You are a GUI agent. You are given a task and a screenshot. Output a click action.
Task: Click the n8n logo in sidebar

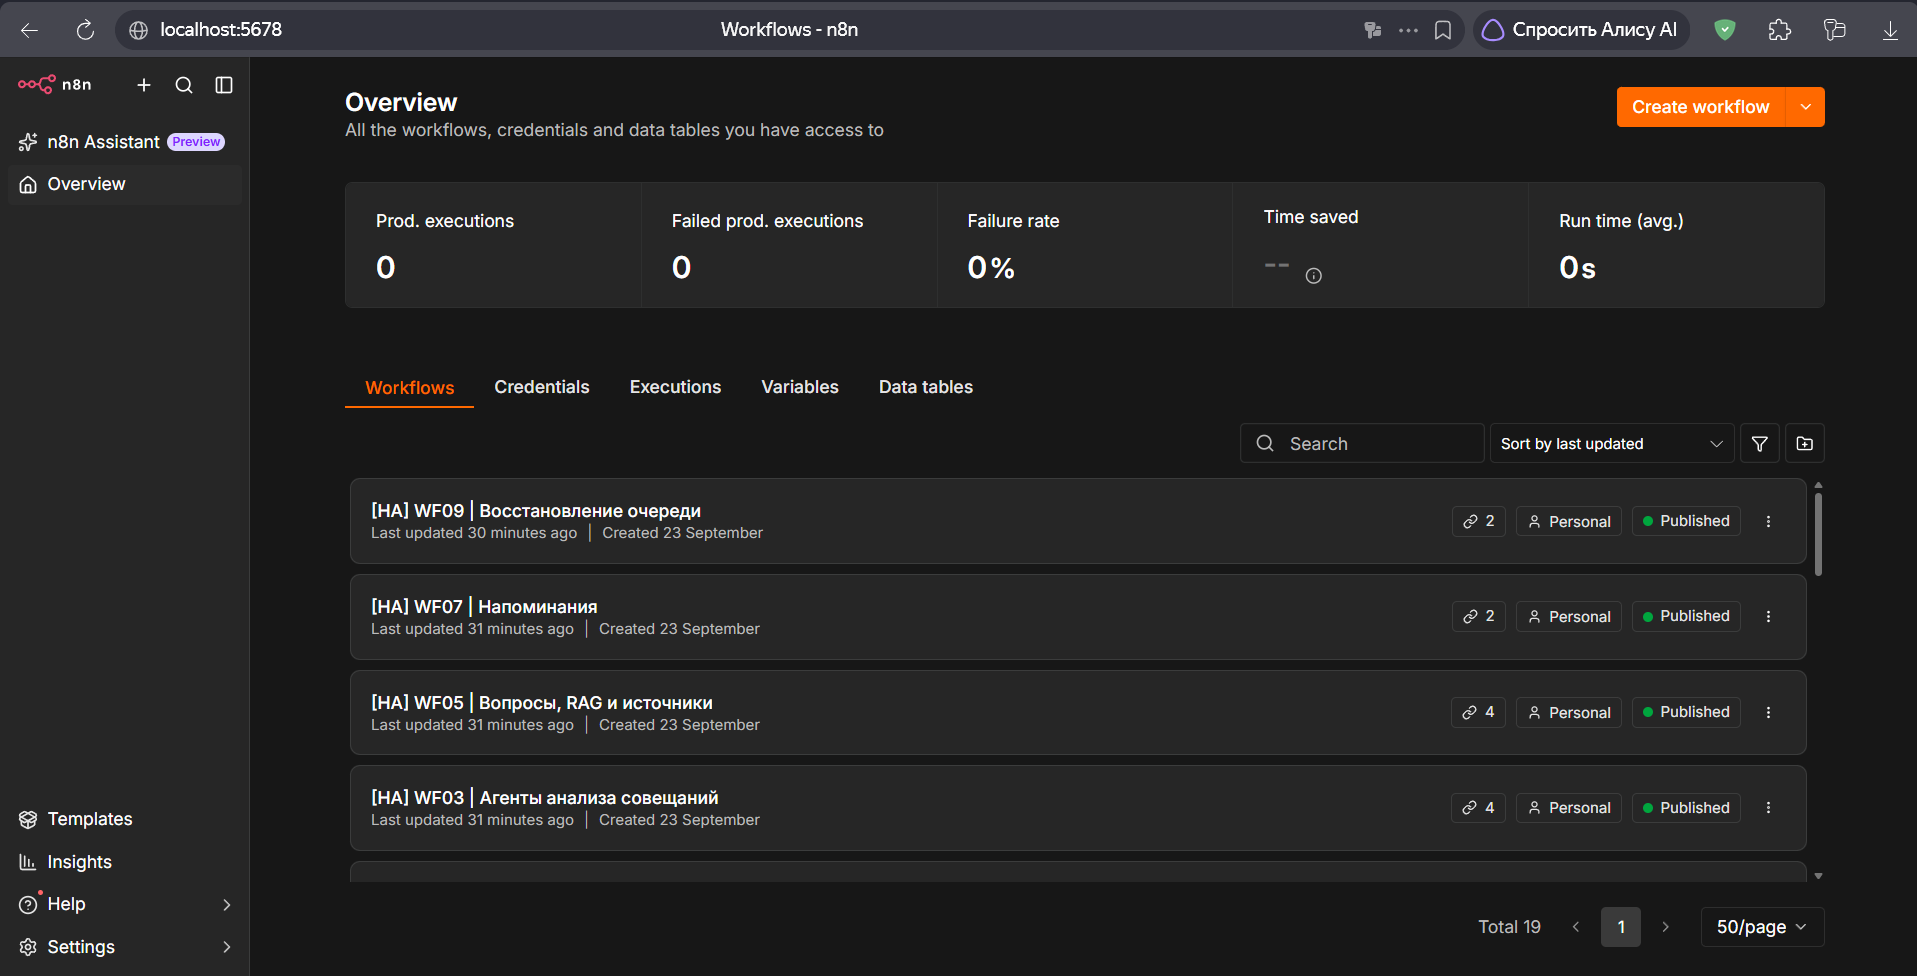click(55, 85)
